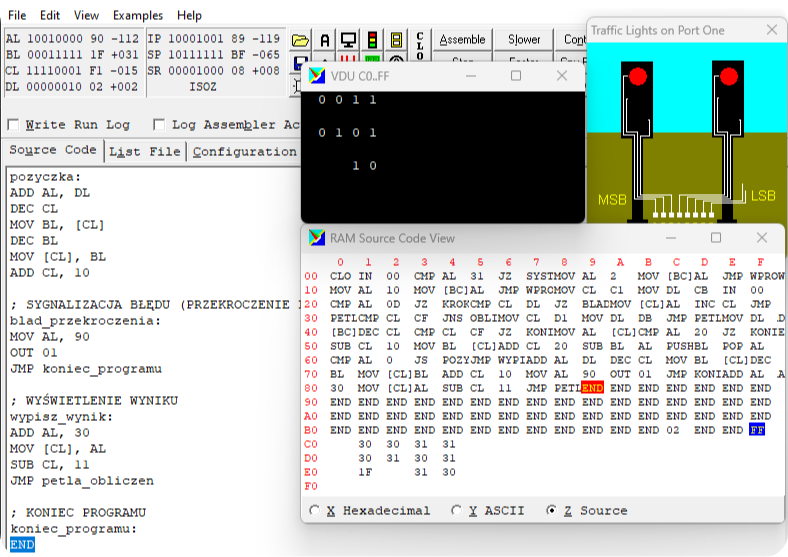Viewport: 788px width, 557px height.
Task: Select the ASCII radio button
Action: (x=458, y=511)
